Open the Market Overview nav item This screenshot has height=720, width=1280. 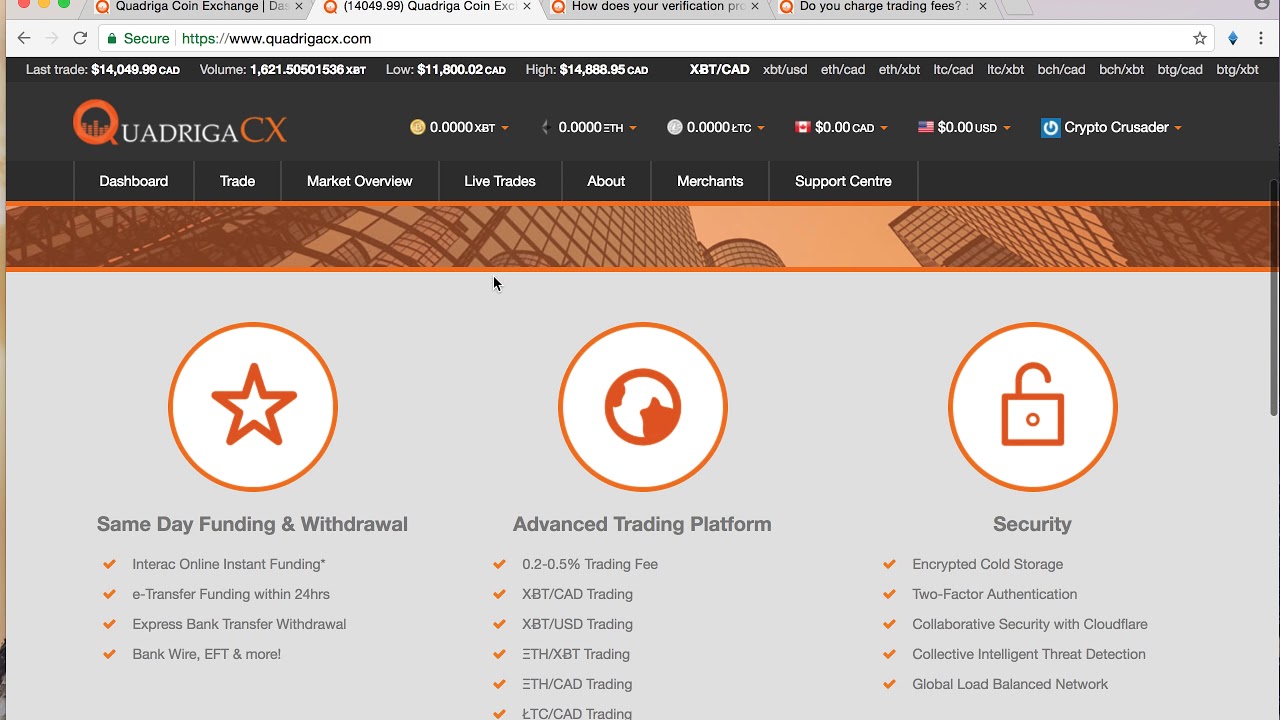(x=359, y=181)
